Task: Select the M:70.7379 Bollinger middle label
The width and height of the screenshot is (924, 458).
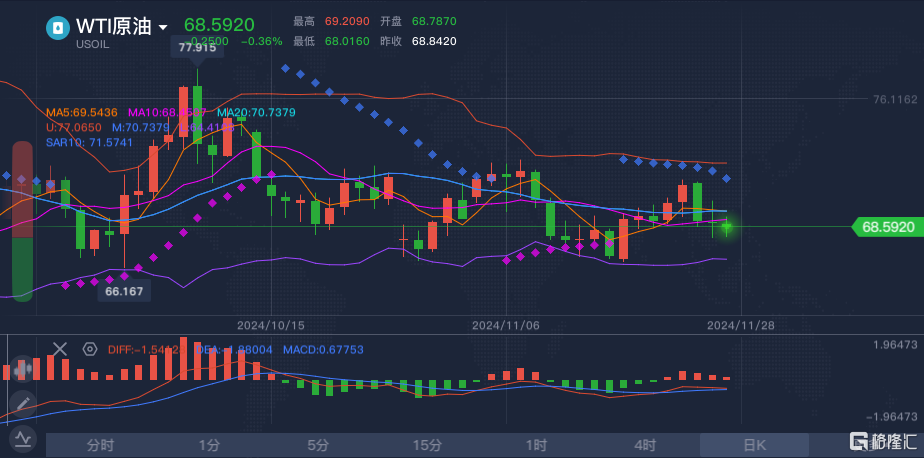Action: coord(142,127)
